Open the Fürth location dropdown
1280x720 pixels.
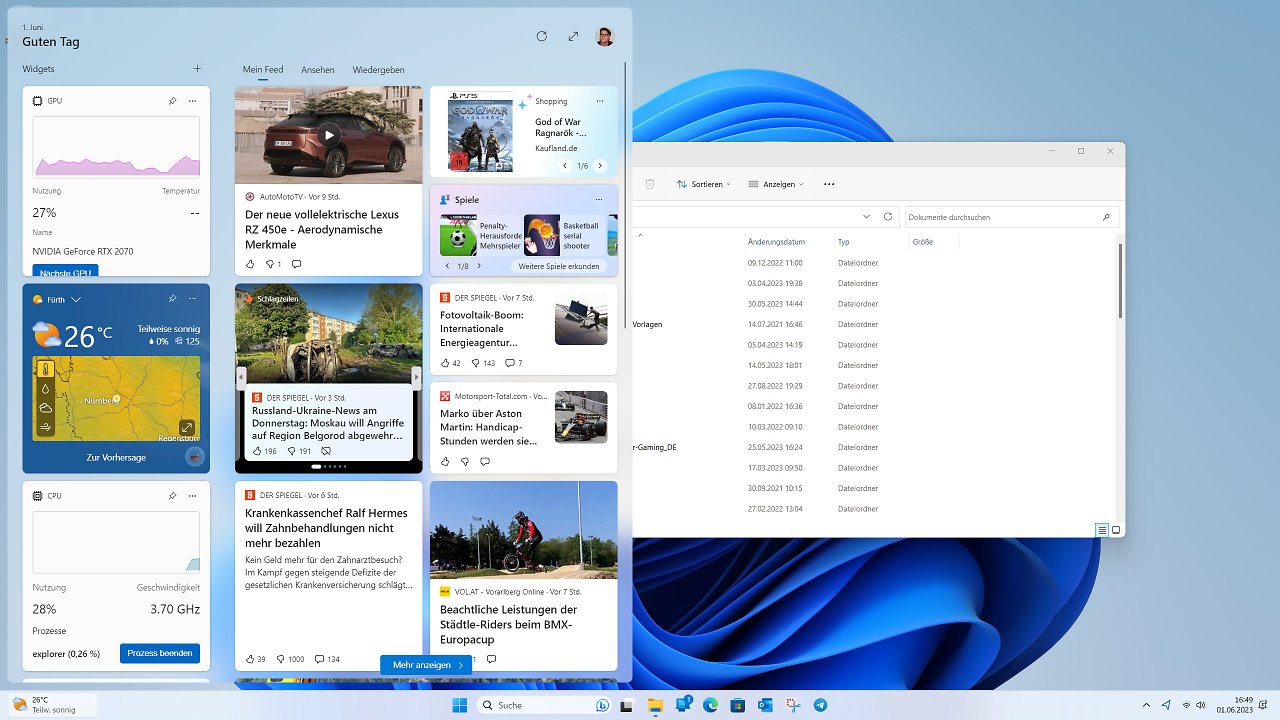click(x=76, y=299)
